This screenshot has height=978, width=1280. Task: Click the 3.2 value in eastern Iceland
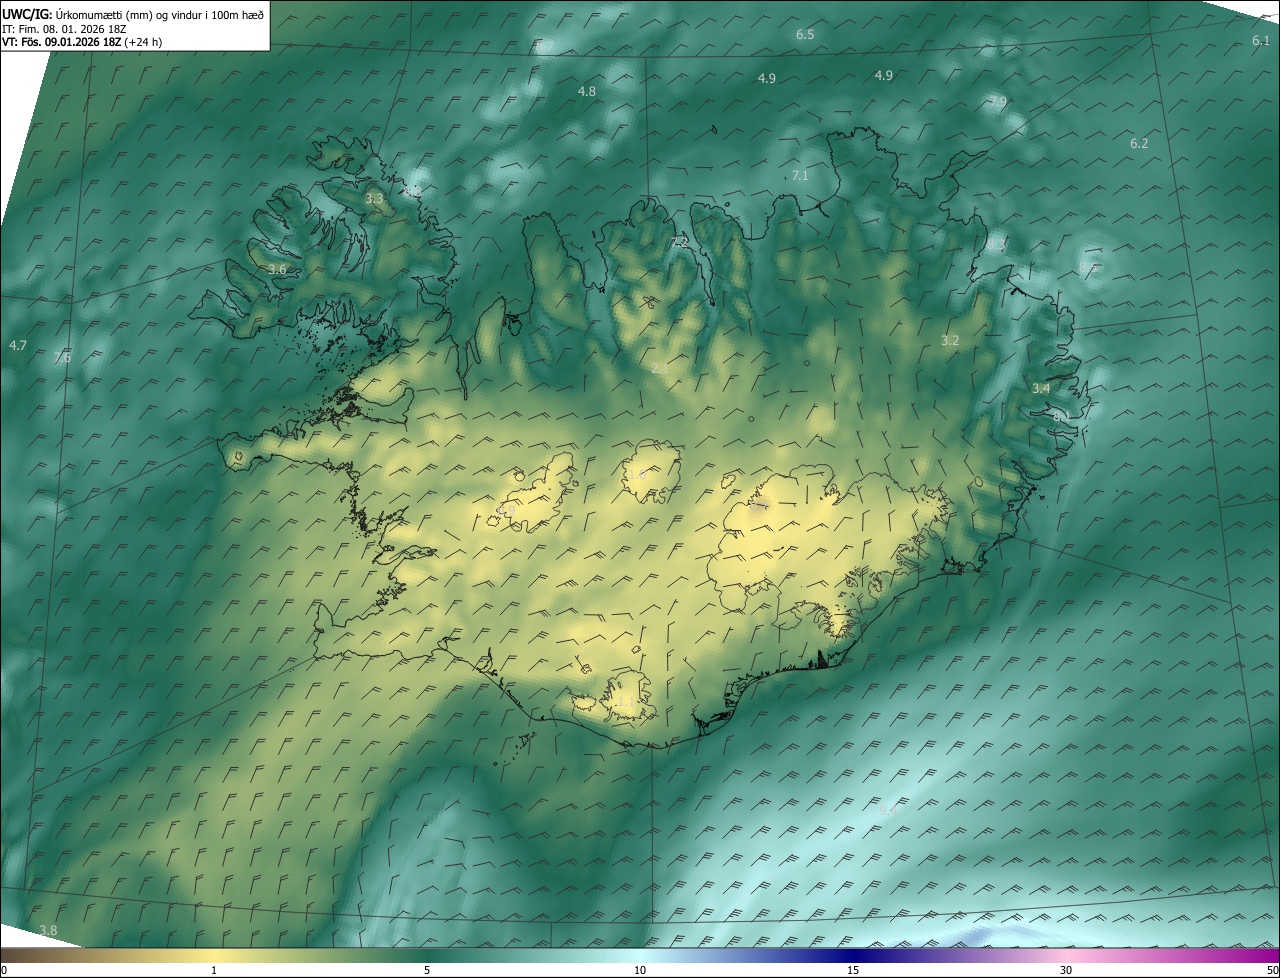[x=950, y=341]
